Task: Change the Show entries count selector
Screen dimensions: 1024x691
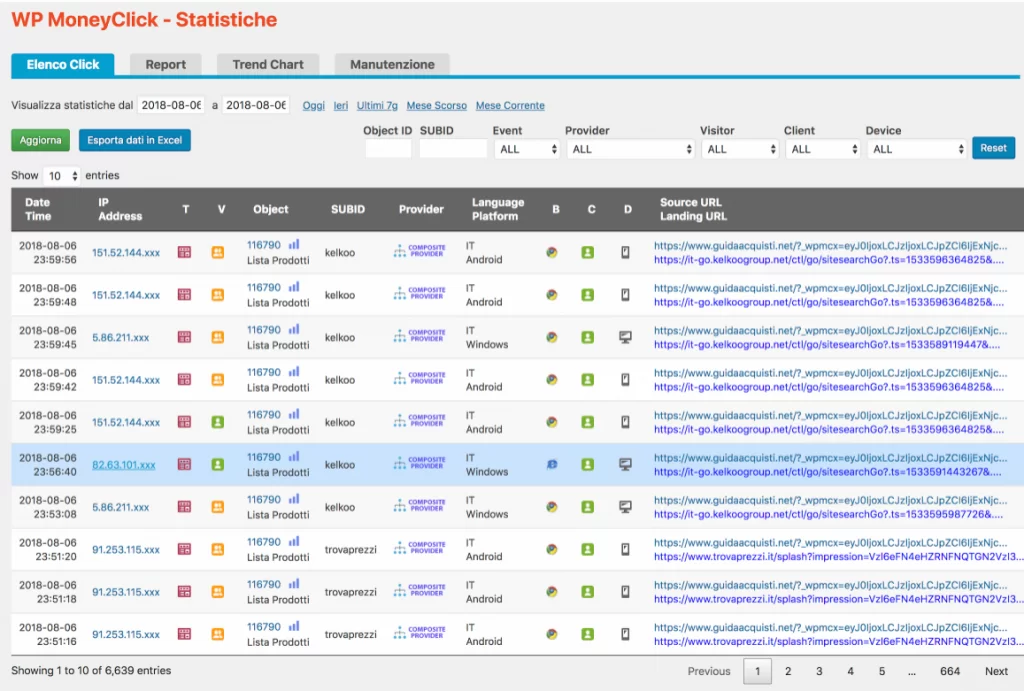Action: coord(61,176)
